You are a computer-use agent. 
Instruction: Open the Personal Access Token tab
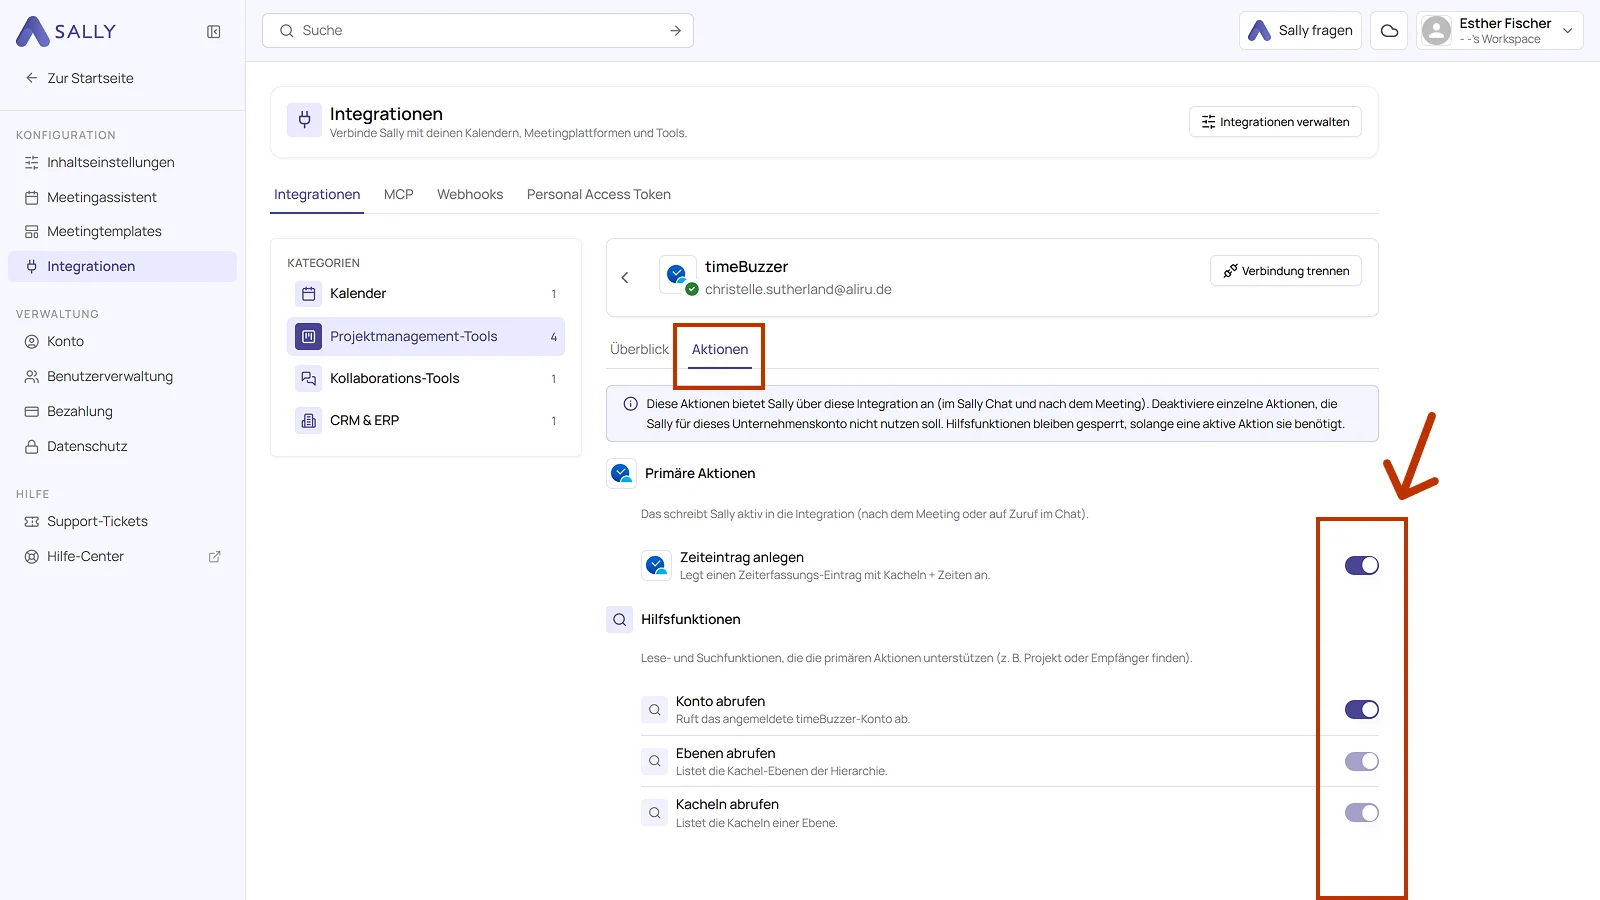pos(599,195)
